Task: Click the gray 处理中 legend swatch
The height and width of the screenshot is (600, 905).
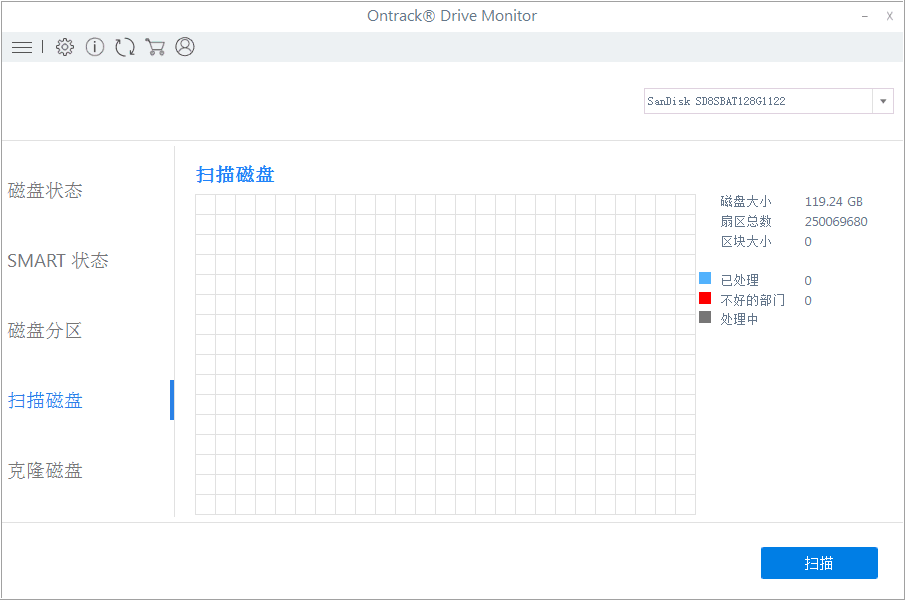Action: pyautogui.click(x=705, y=317)
